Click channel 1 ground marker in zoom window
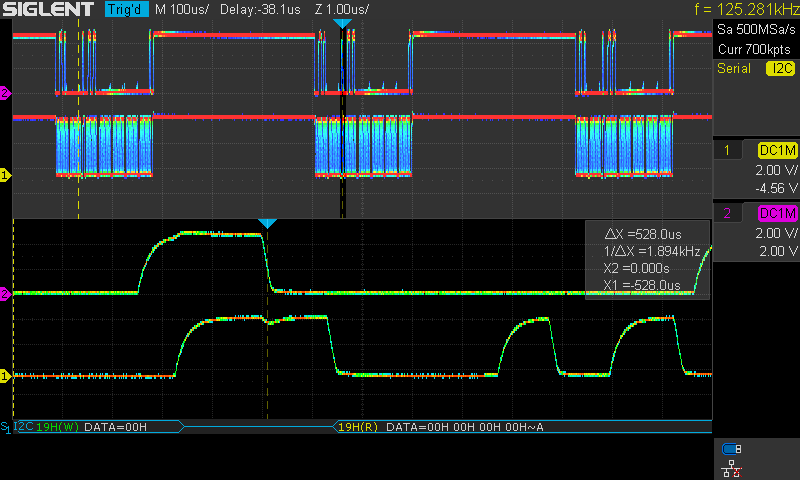 (x=5, y=376)
